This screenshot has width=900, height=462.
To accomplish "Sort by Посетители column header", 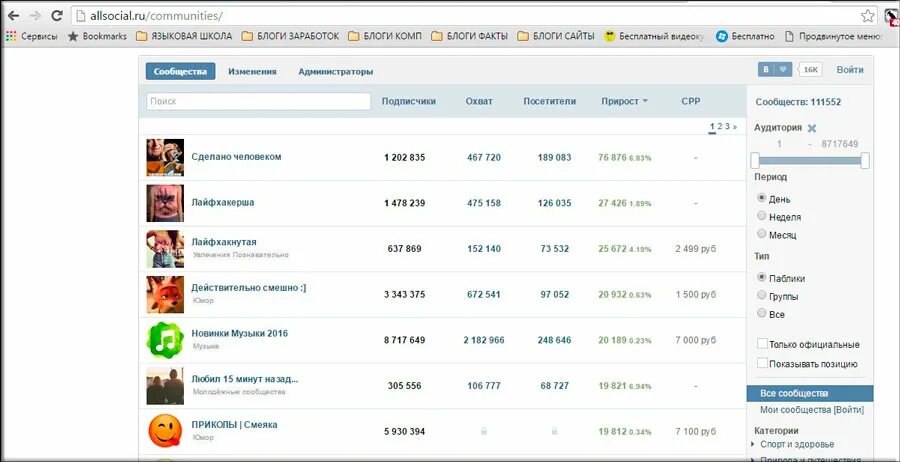I will pos(550,101).
